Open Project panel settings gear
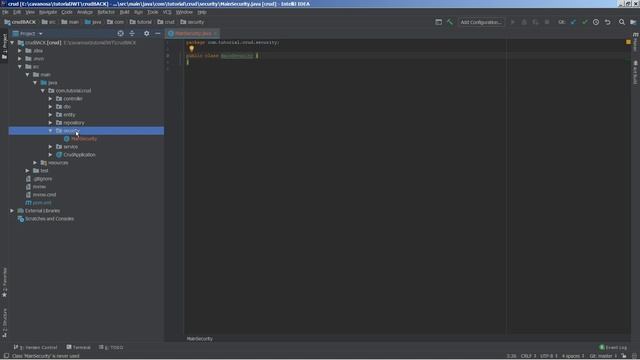Screen dimensions: 640x360 (147, 33)
